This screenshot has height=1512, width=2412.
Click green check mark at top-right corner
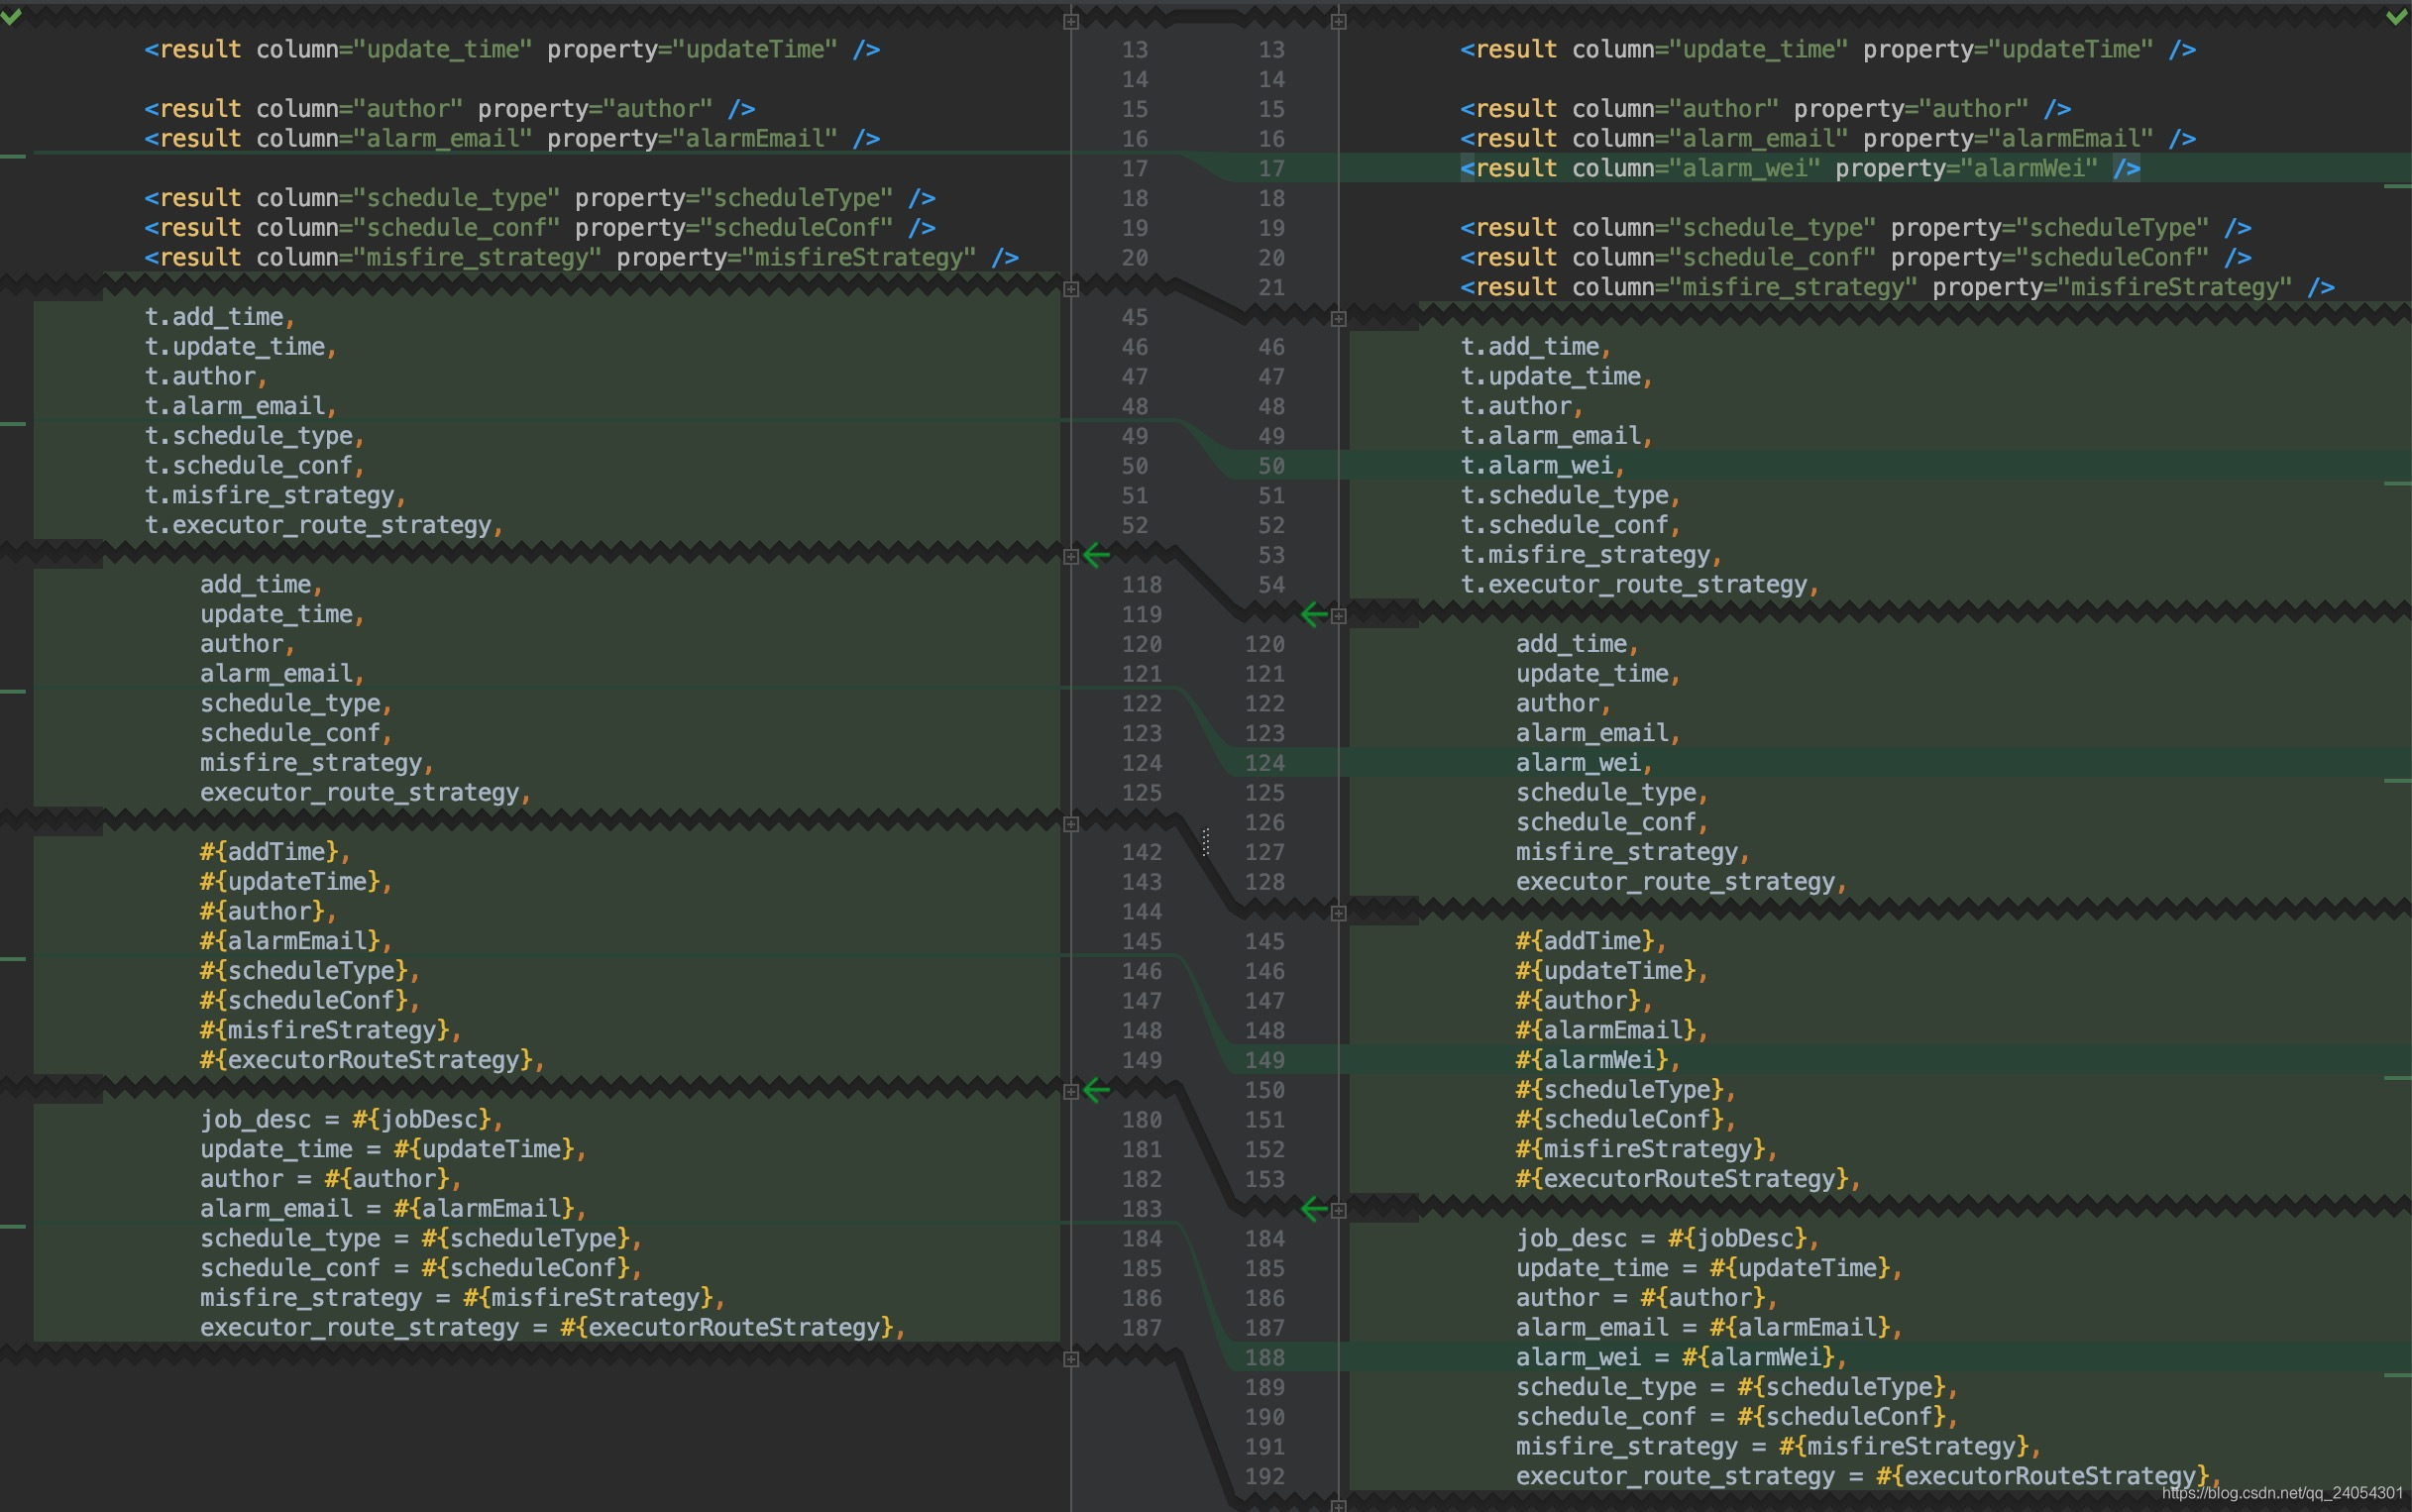point(2396,17)
